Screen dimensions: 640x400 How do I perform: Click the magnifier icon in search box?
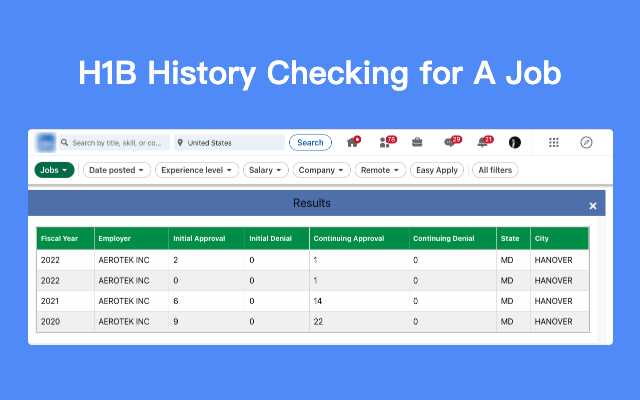click(64, 142)
